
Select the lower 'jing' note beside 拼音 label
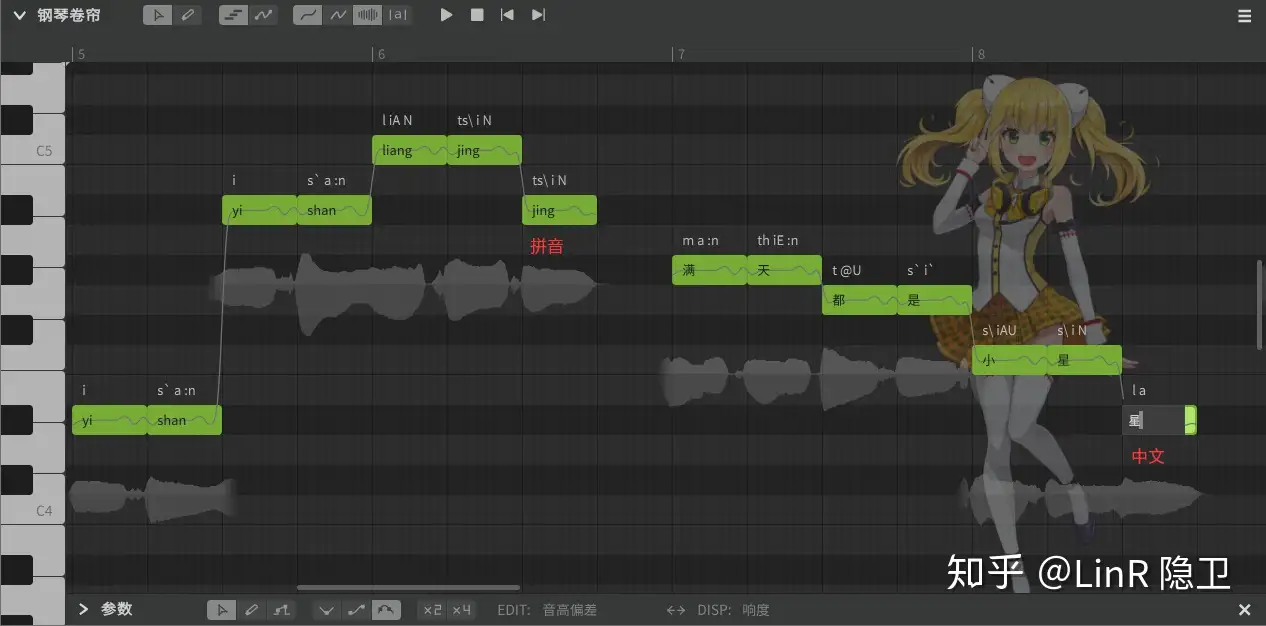(x=559, y=210)
